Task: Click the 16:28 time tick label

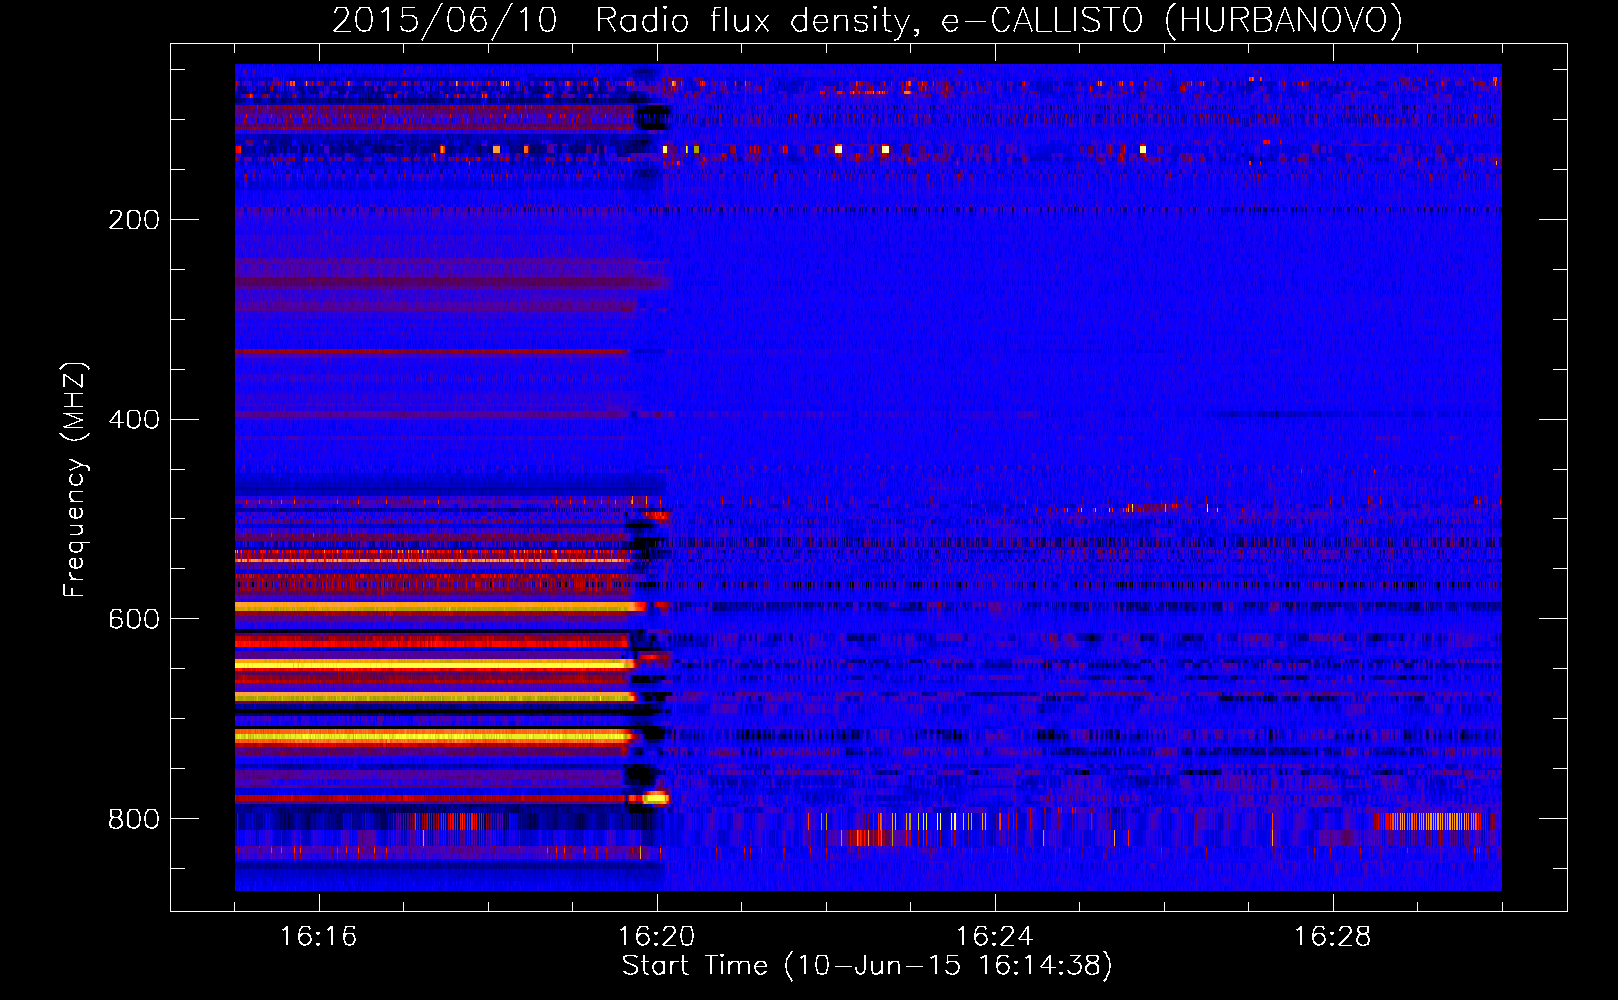Action: (1332, 936)
